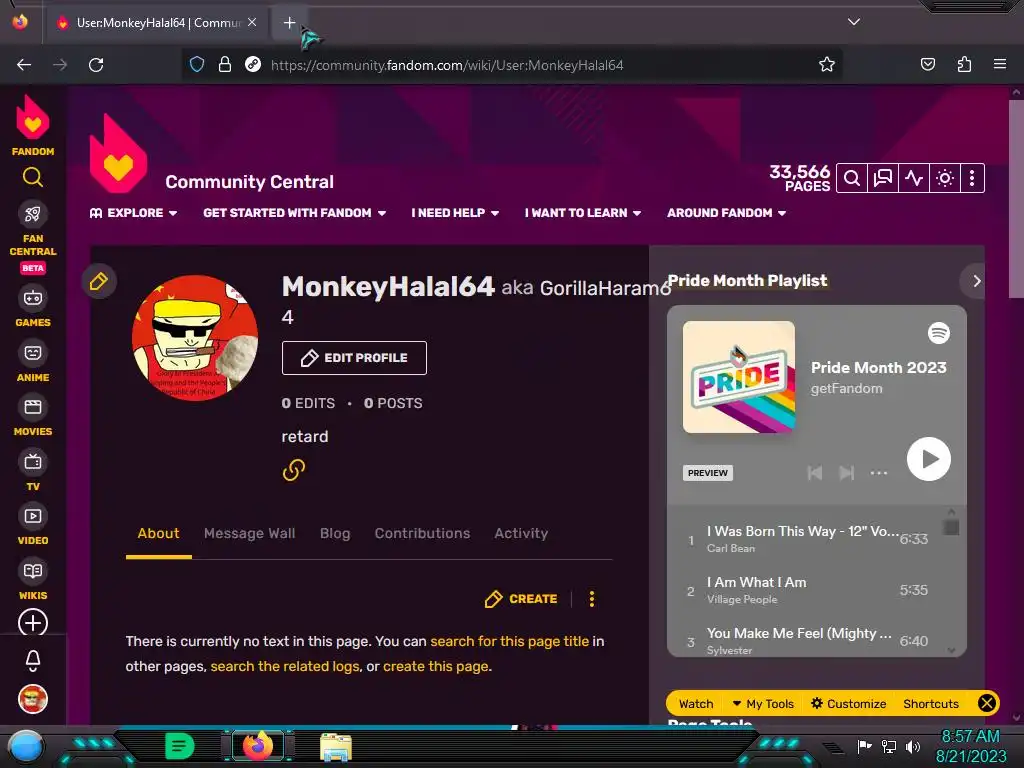Expand the Explore dropdown menu
Image resolution: width=1024 pixels, height=768 pixels.
[134, 213]
